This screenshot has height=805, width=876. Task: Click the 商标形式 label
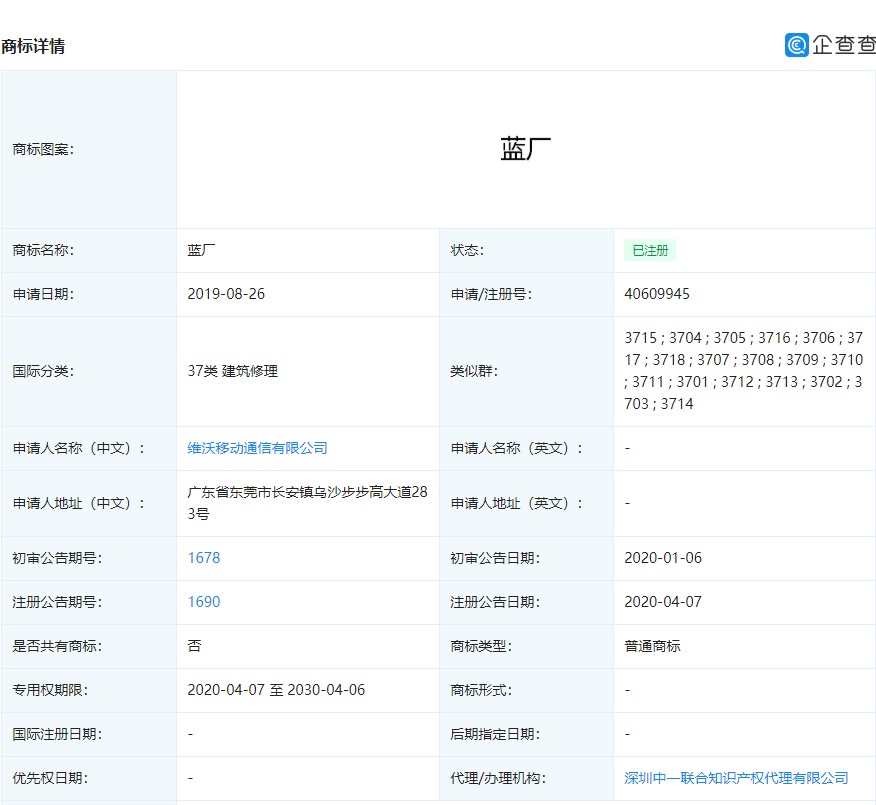pos(481,690)
